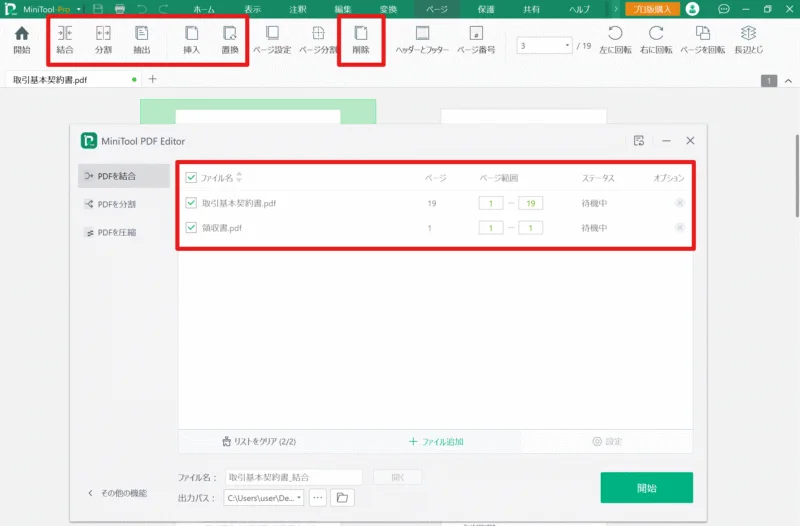Open the ヘルプ ribbon tab
This screenshot has width=800, height=526.
click(579, 9)
